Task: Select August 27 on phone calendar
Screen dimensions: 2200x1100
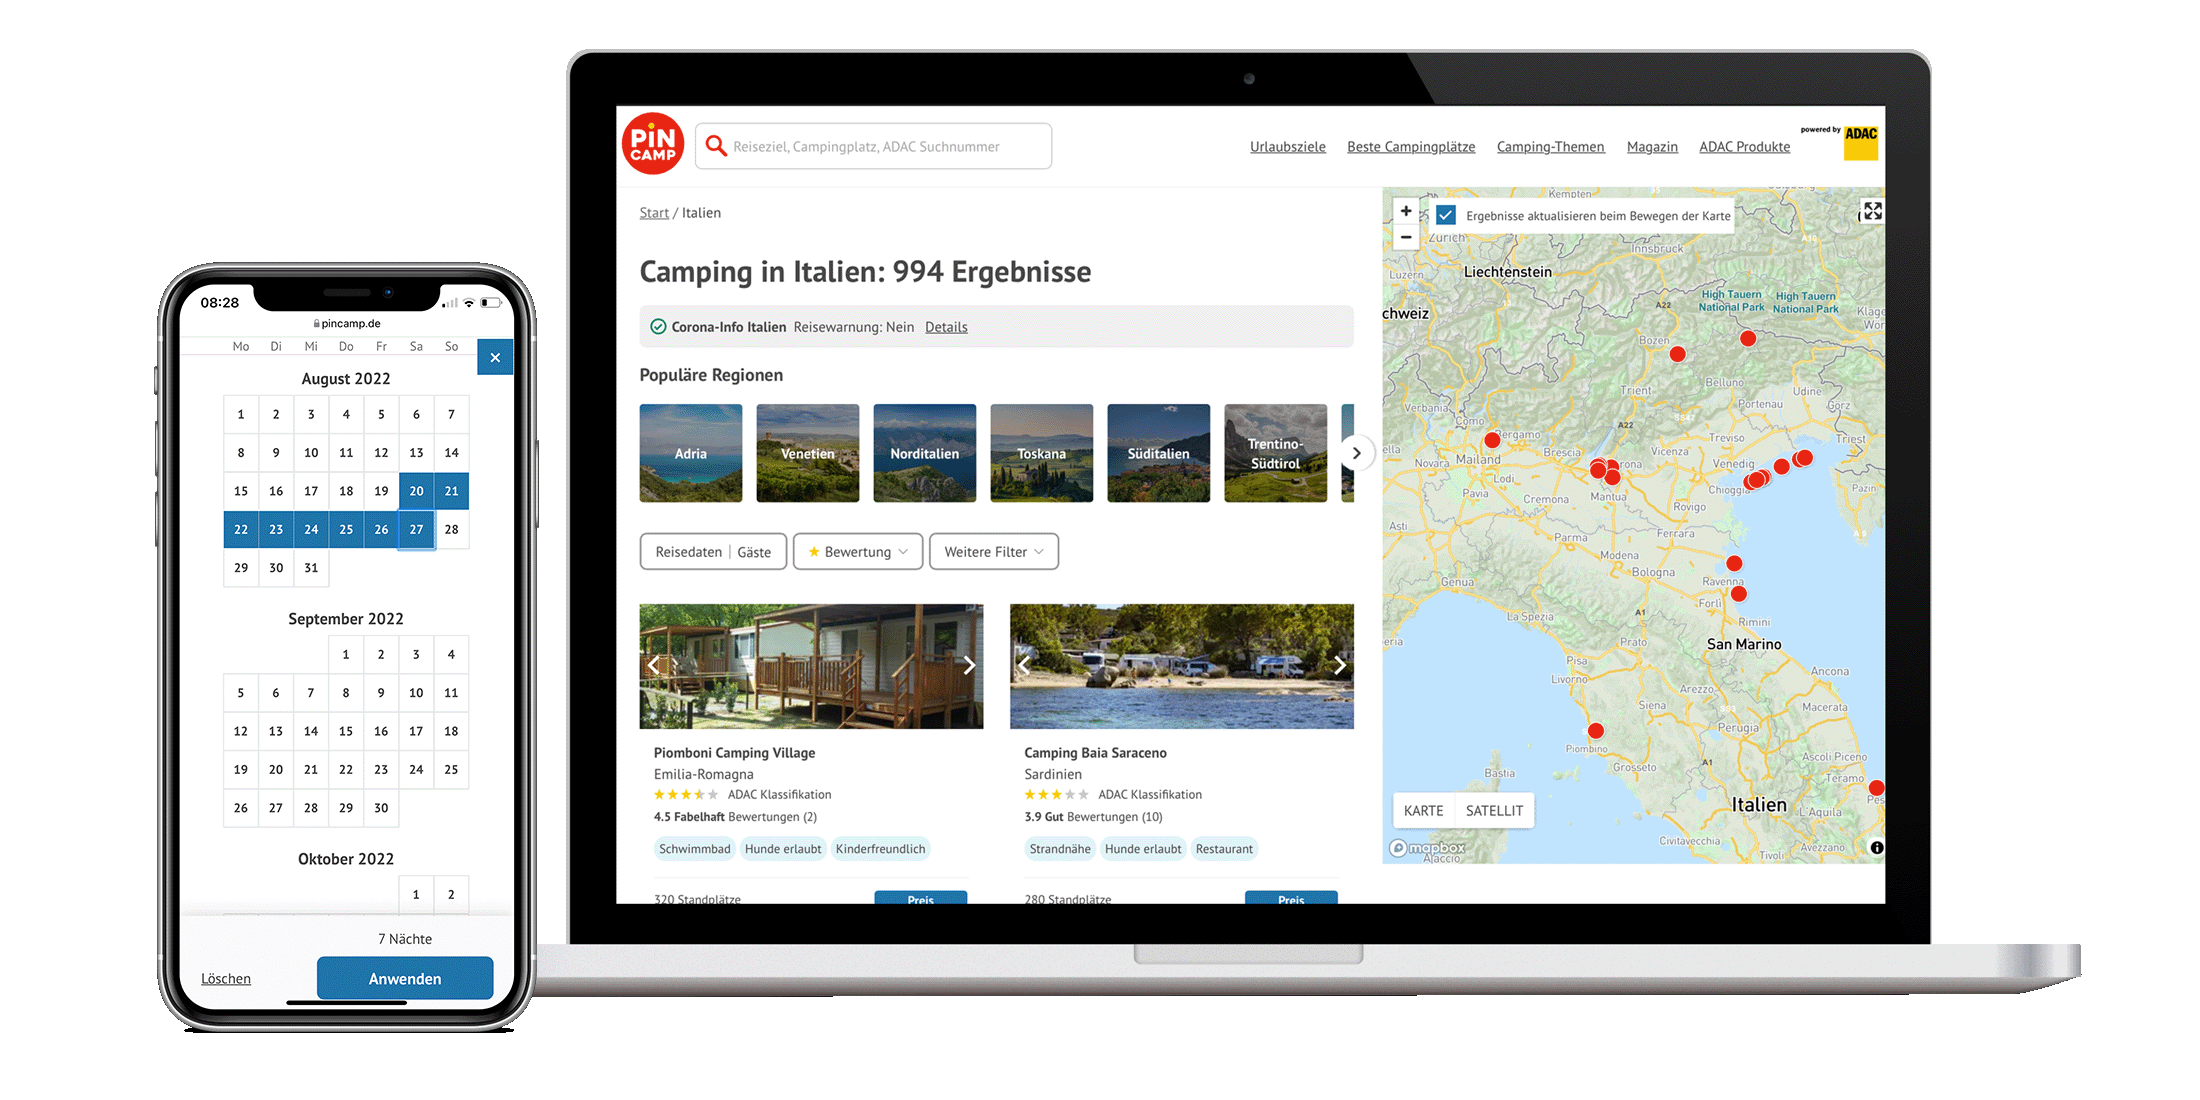Action: (416, 529)
